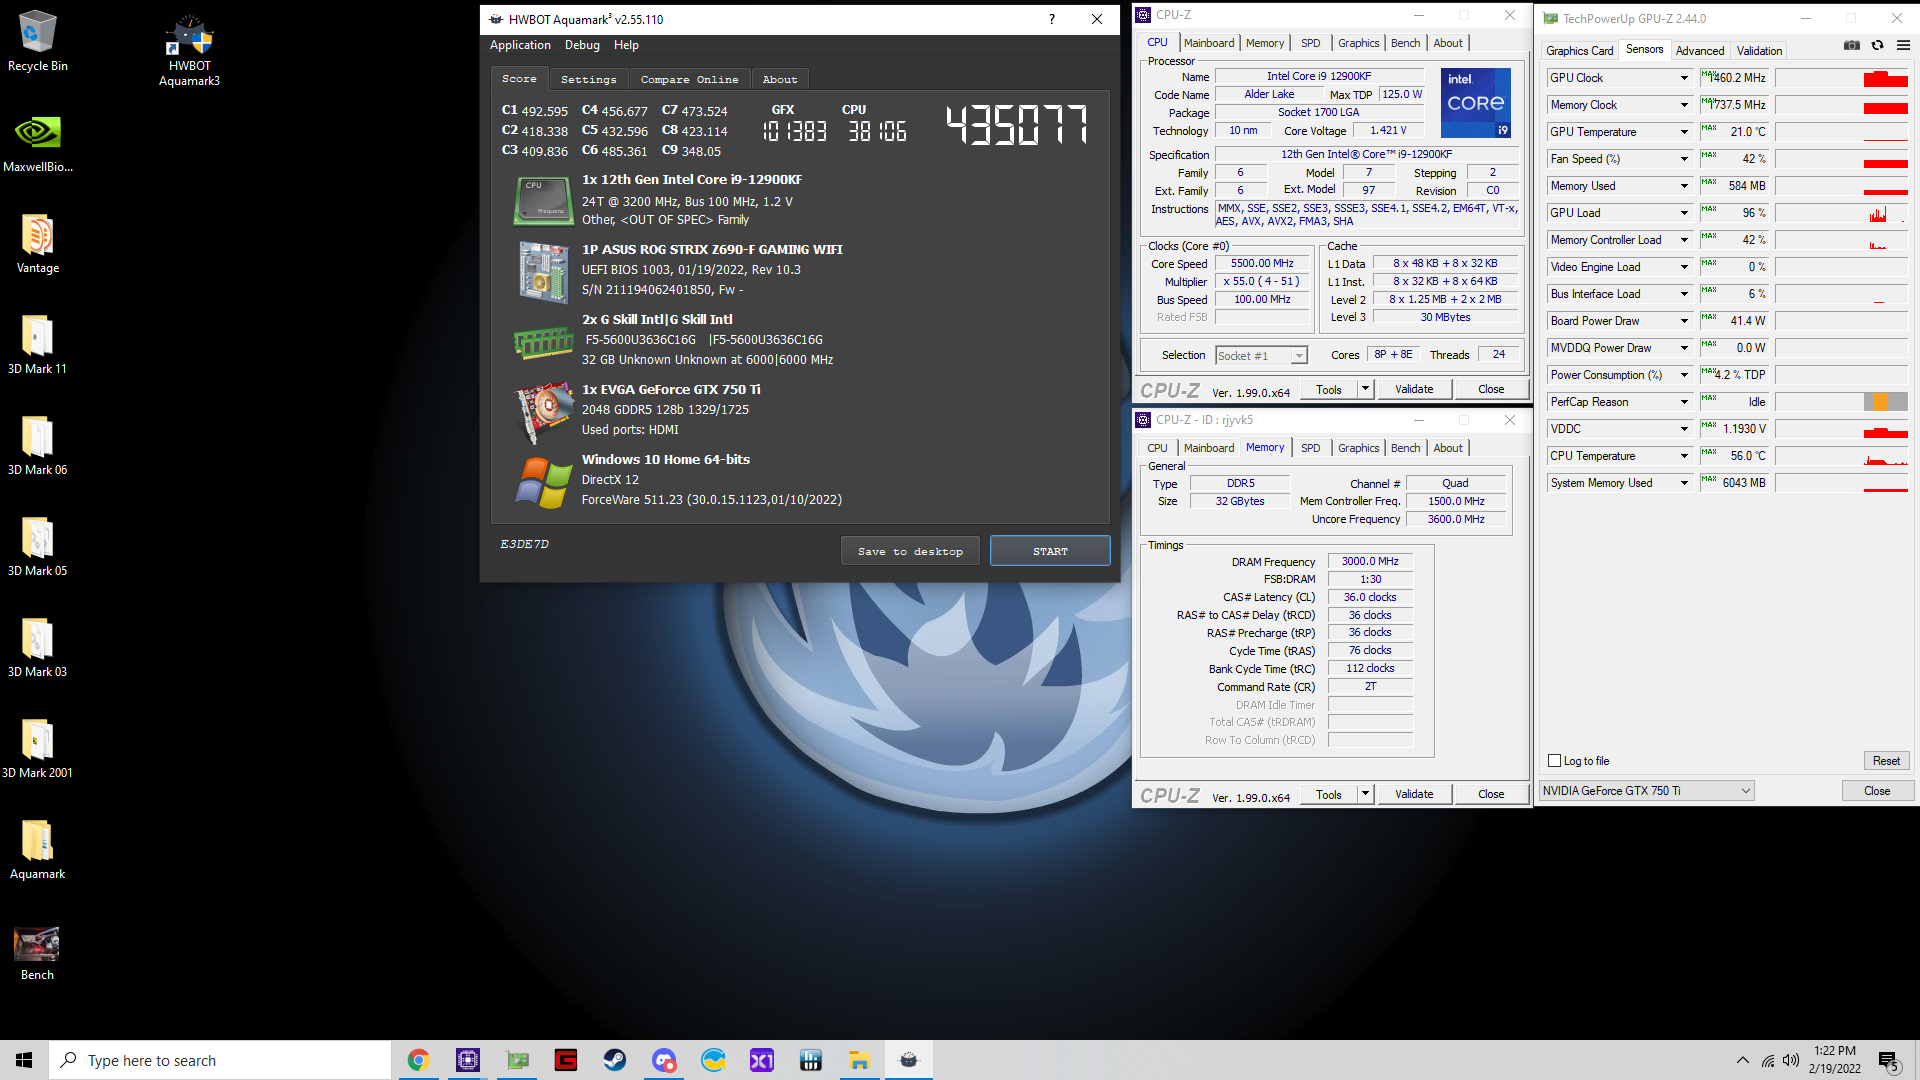
Task: Switch to Advanced tab in GPU-Z
Action: [x=1700, y=50]
